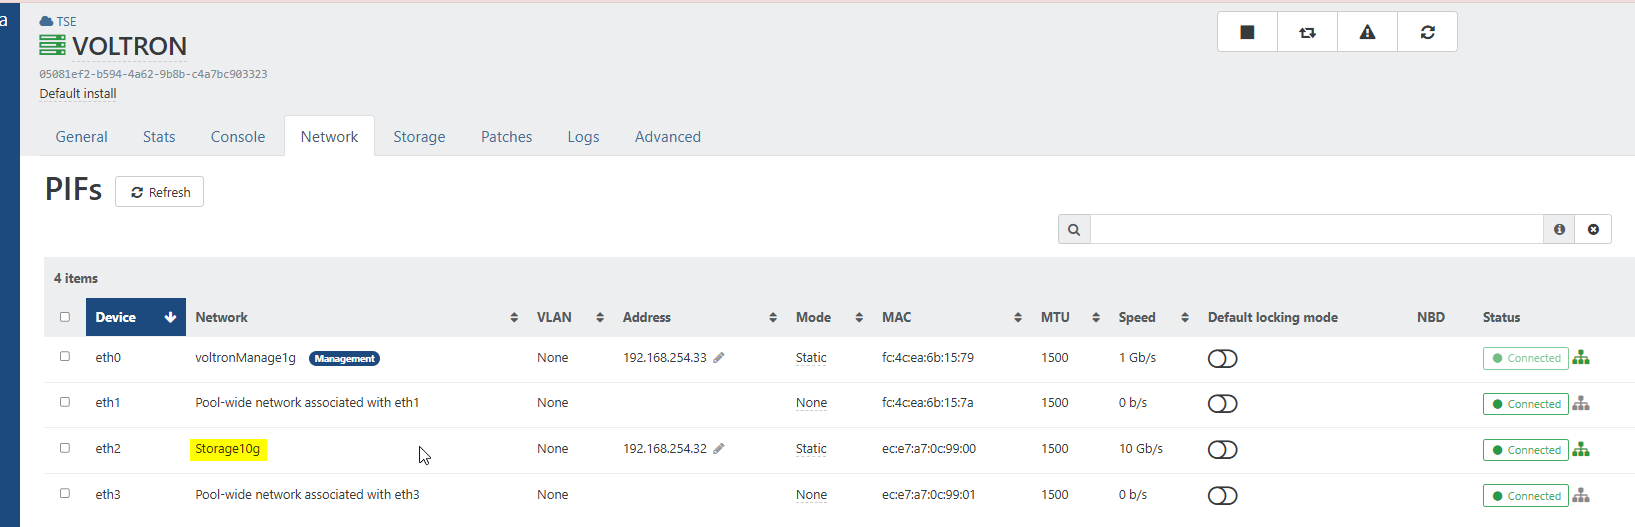Open the eth1 Mode None dropdown

point(811,403)
